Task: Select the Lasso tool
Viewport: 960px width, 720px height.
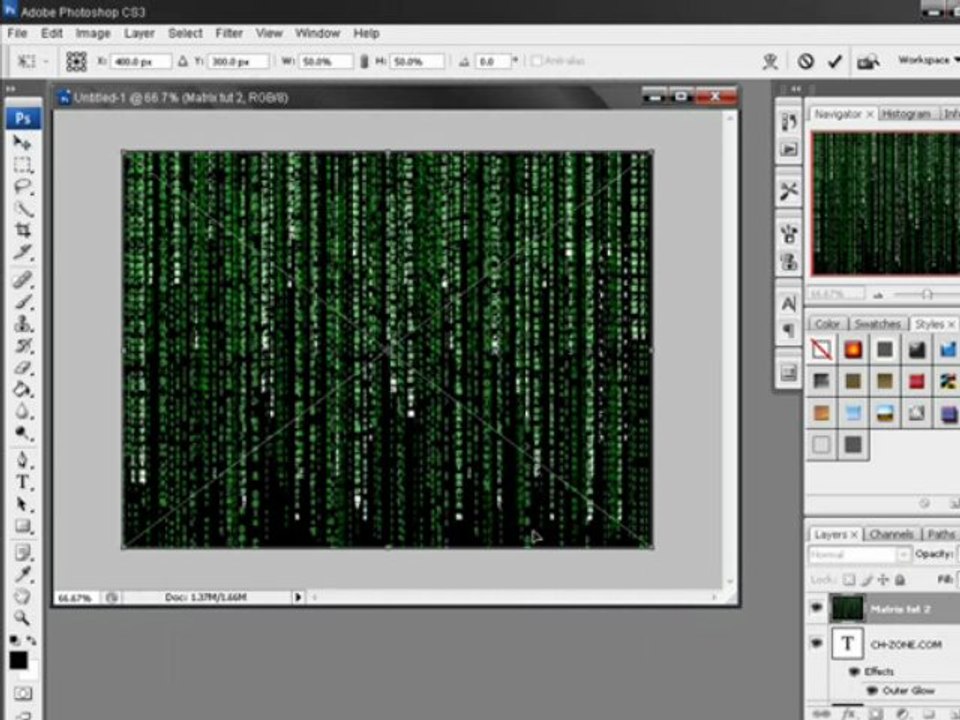Action: click(23, 187)
